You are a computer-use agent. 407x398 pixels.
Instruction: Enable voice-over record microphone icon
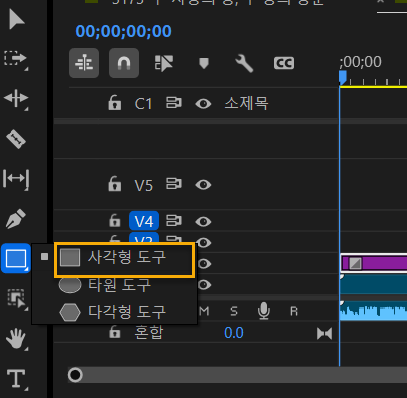(264, 311)
